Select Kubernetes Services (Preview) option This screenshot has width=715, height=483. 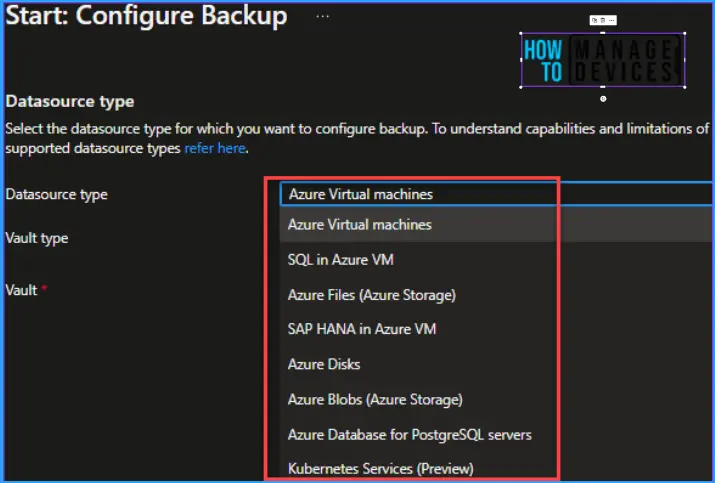coord(497,468)
